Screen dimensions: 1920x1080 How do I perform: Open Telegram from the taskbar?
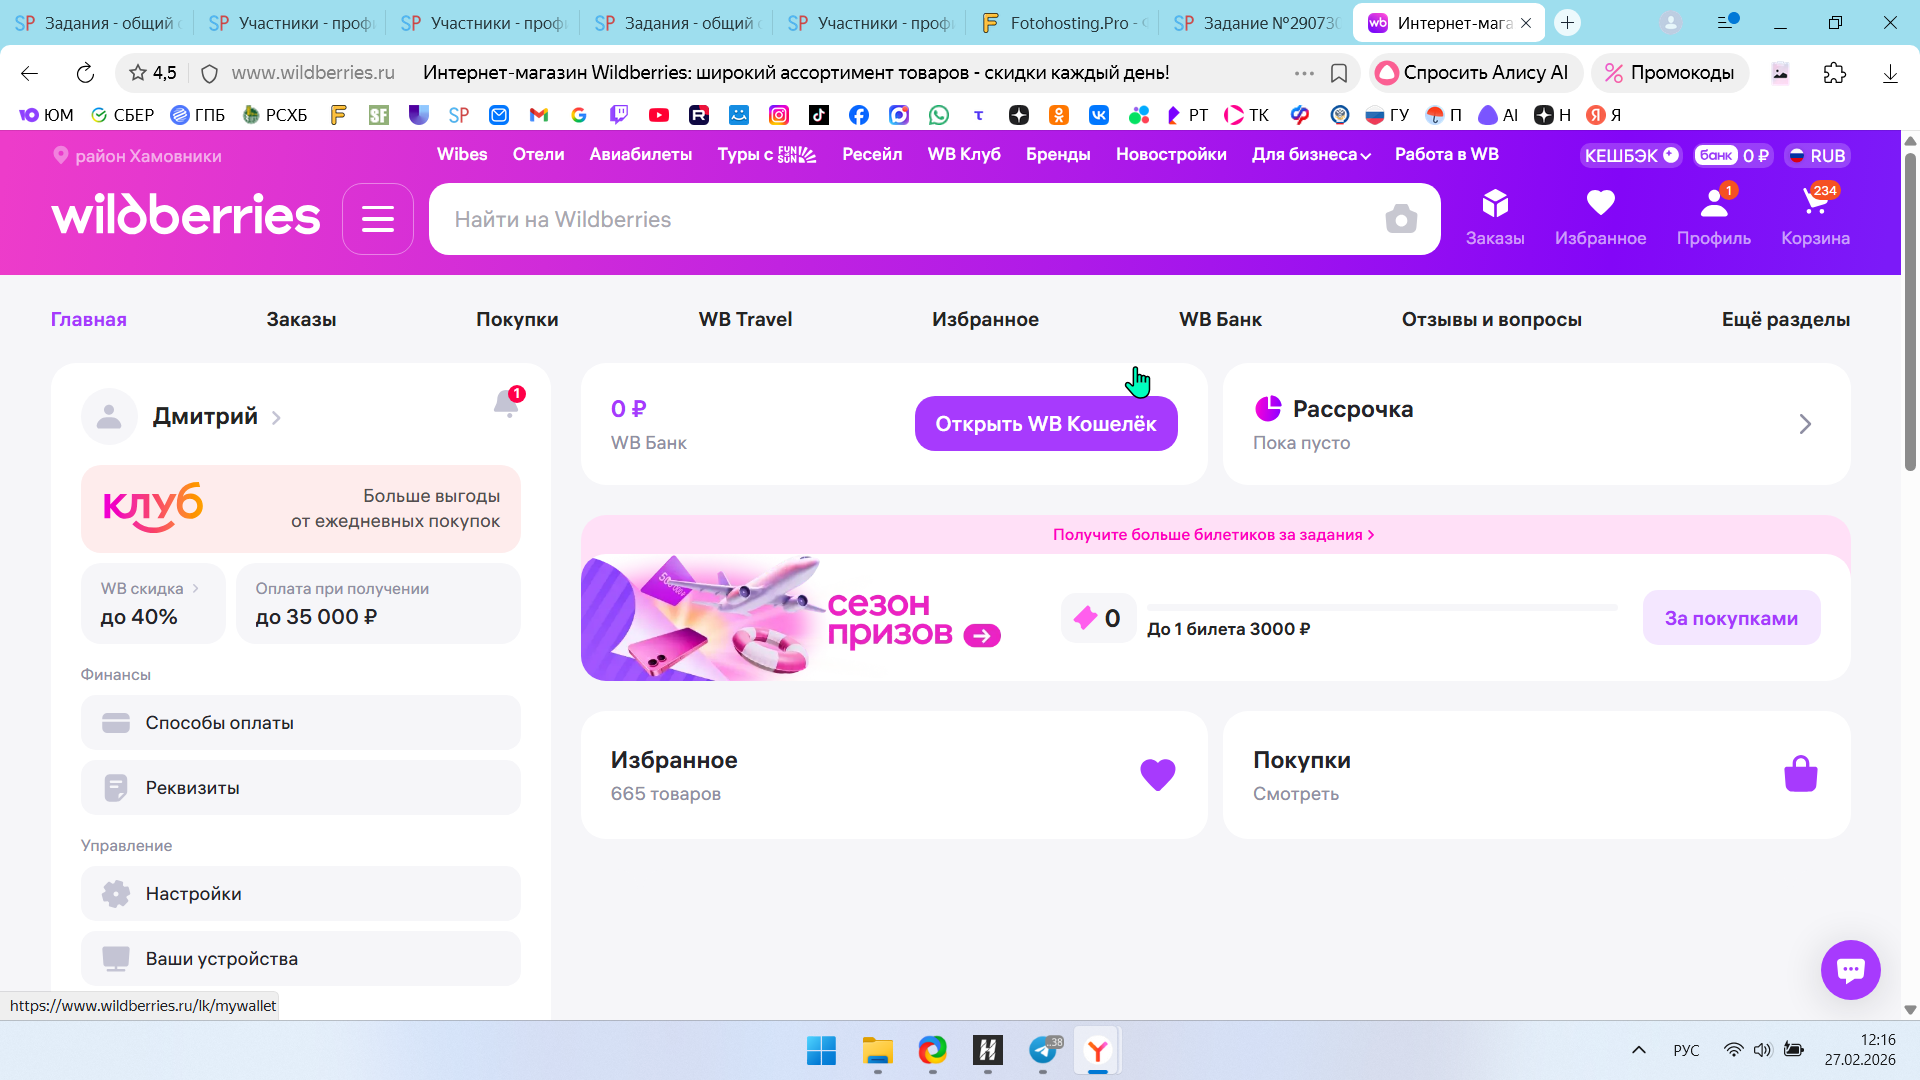coord(1043,1050)
